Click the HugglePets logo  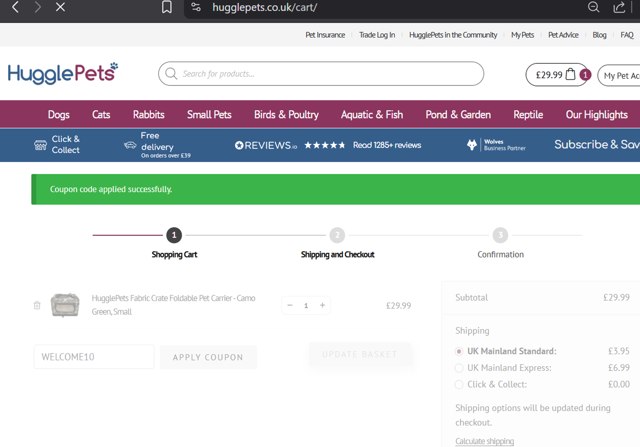click(x=63, y=73)
